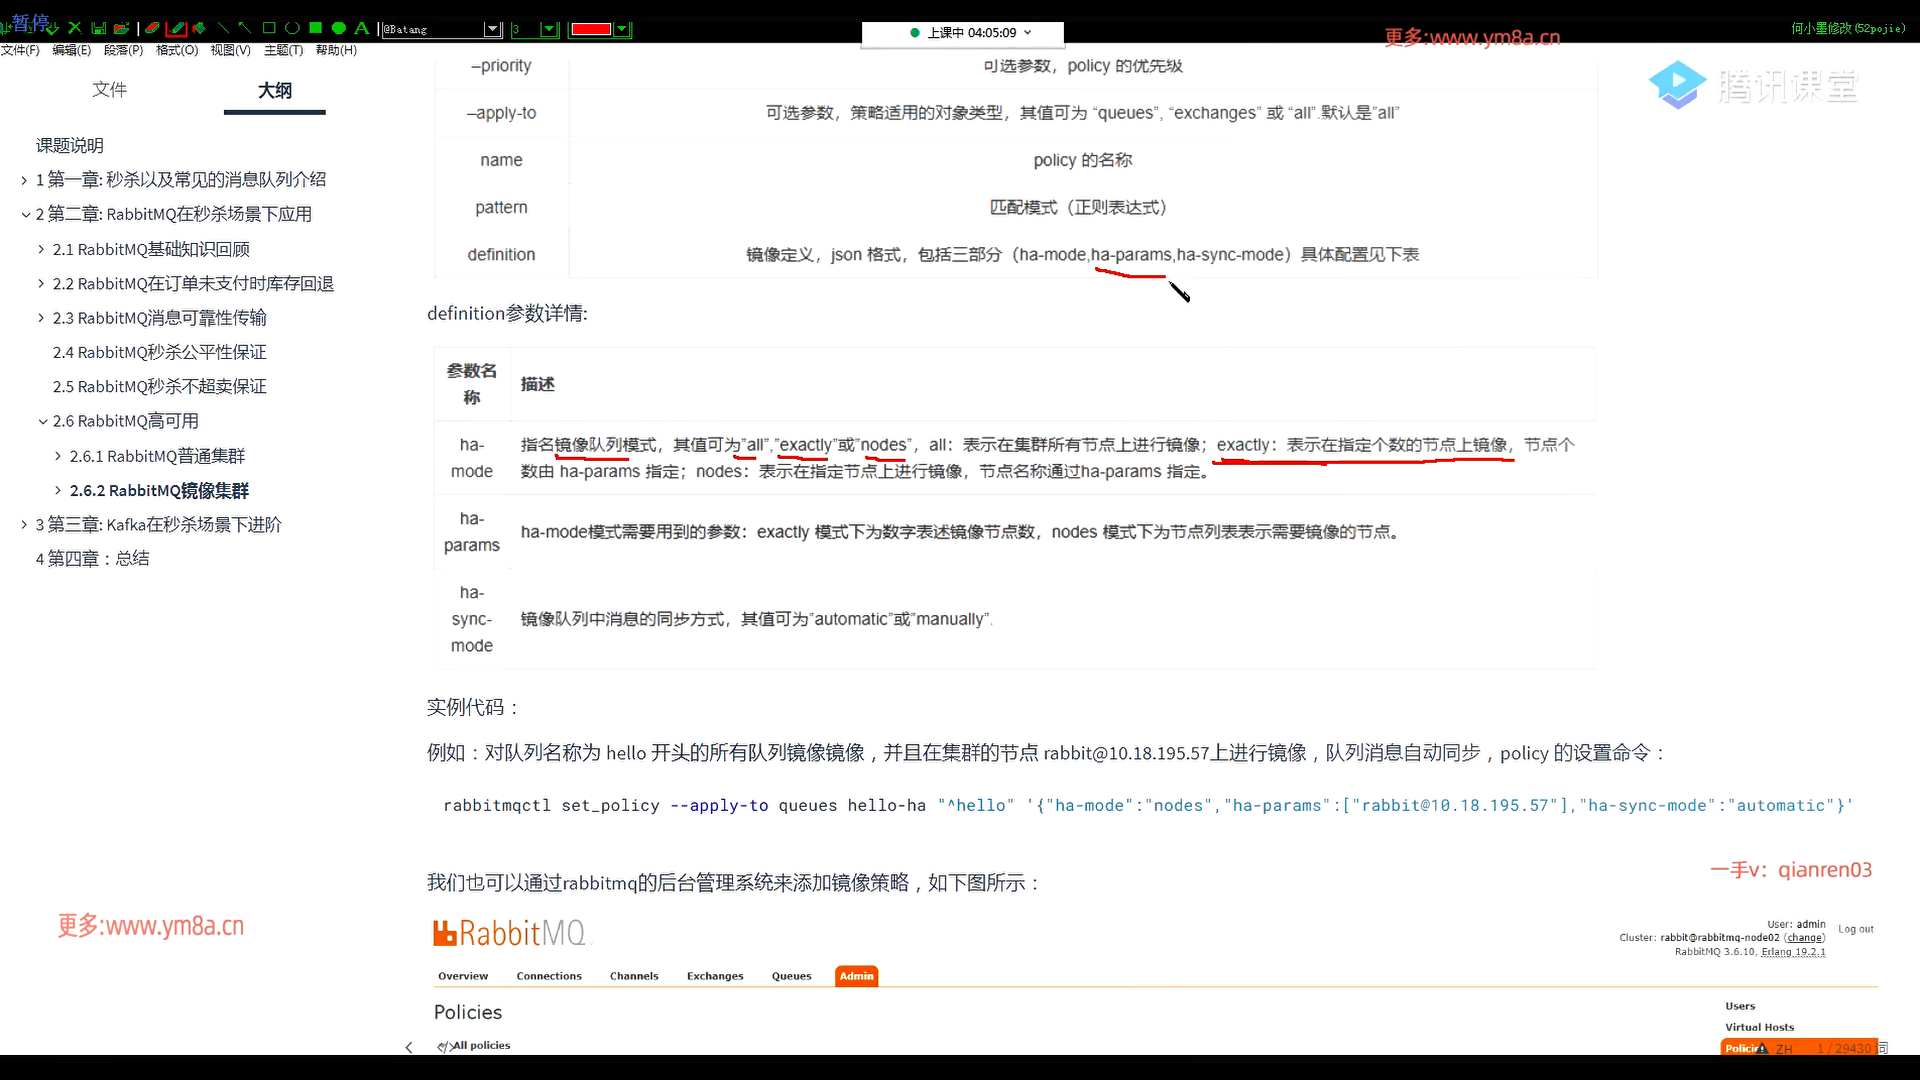
Task: Select the eraser tool in annotation toolbar
Action: coord(152,28)
